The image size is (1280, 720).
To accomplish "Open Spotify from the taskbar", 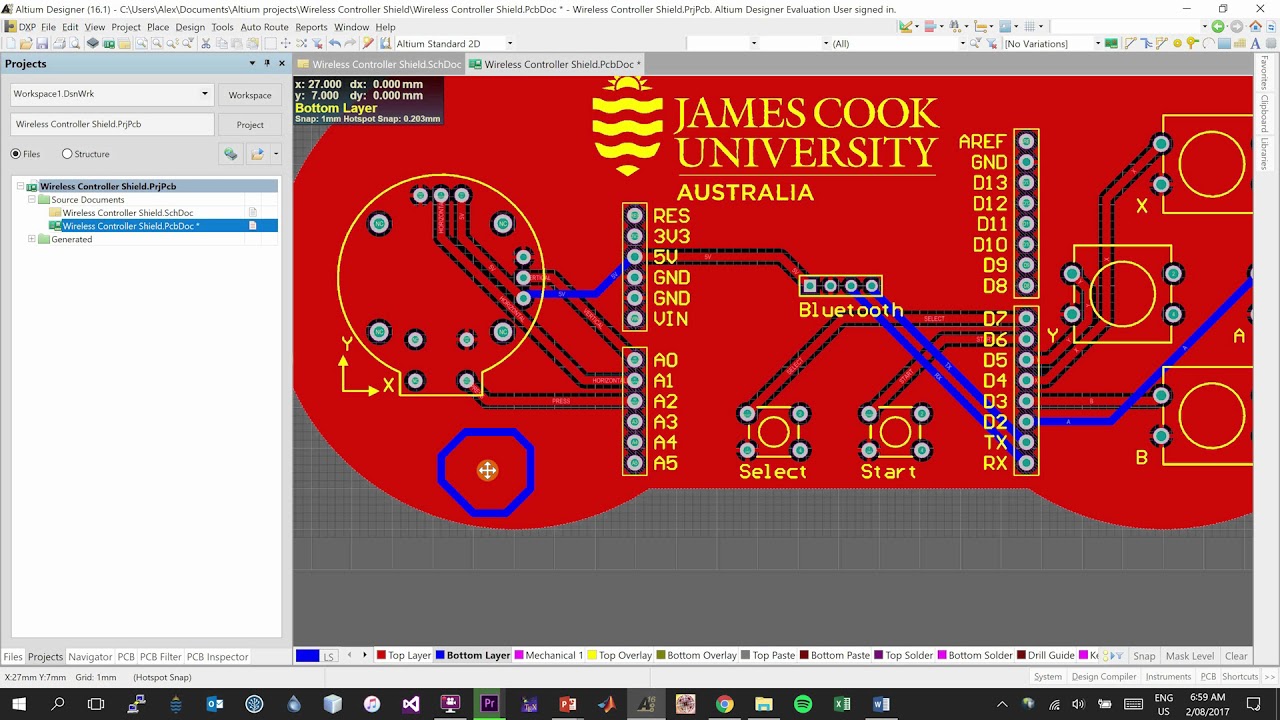I will 803,704.
